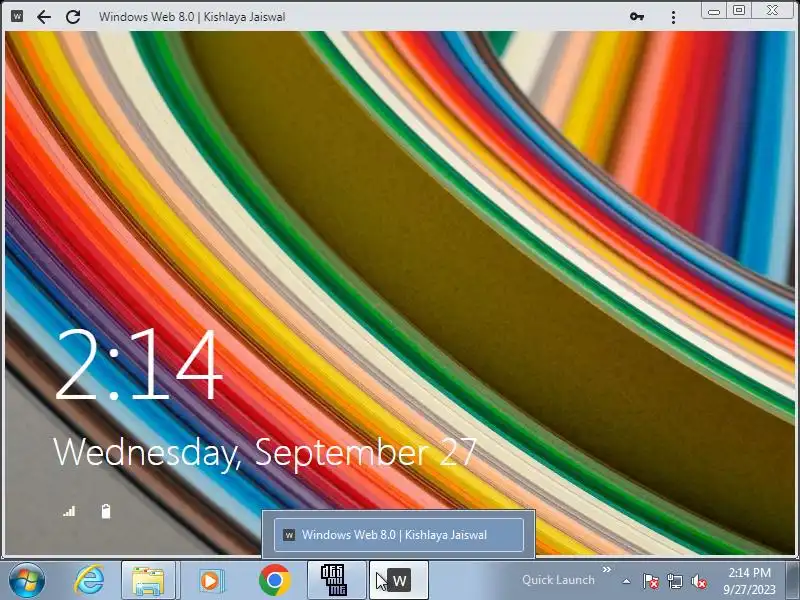The width and height of the screenshot is (800, 600).
Task: Click the Windows Web 8.0 window title text
Action: point(192,17)
